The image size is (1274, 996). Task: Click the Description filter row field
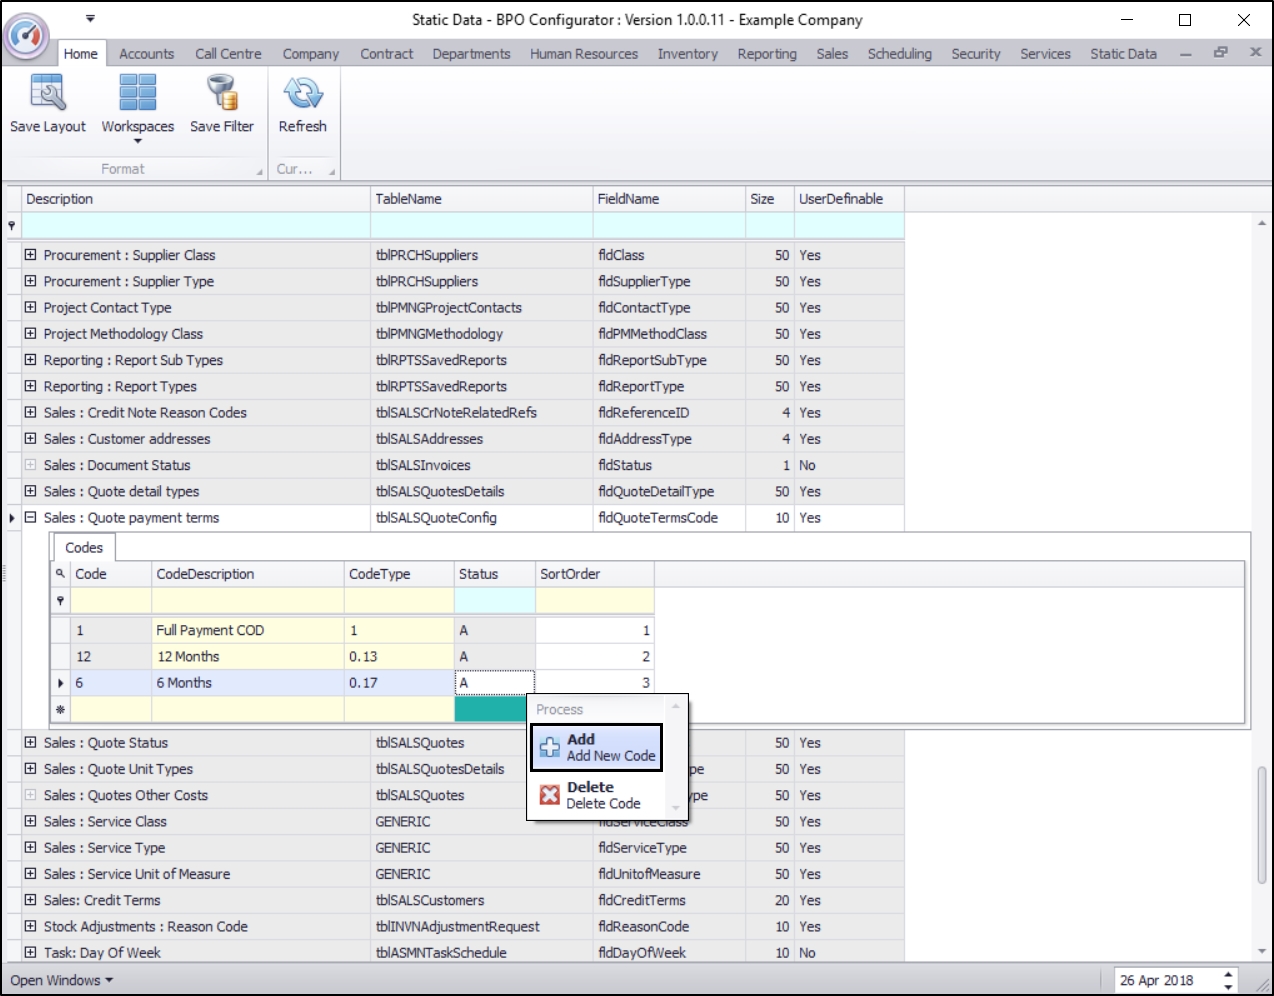(195, 226)
